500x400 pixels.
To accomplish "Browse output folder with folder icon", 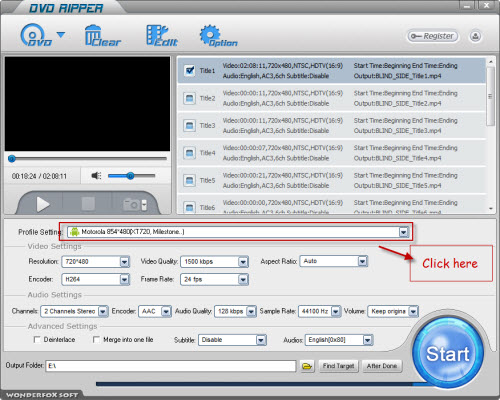I will (x=307, y=366).
